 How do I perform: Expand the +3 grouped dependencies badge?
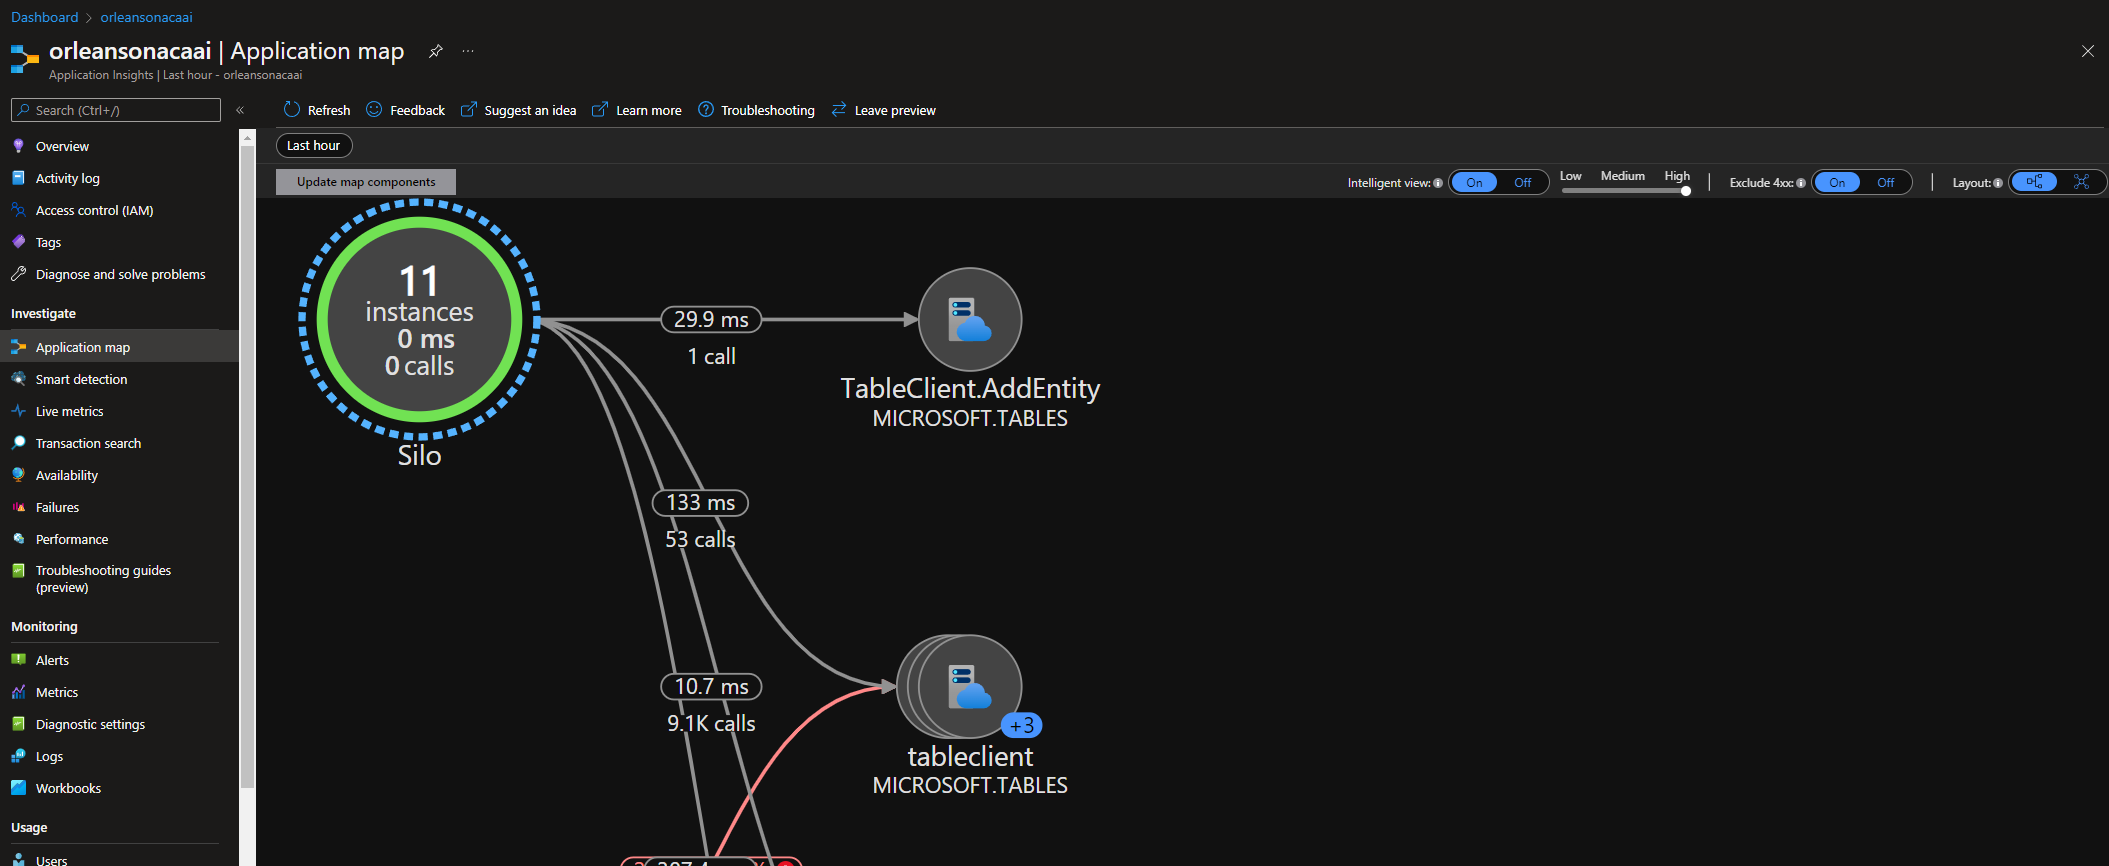click(x=1021, y=725)
